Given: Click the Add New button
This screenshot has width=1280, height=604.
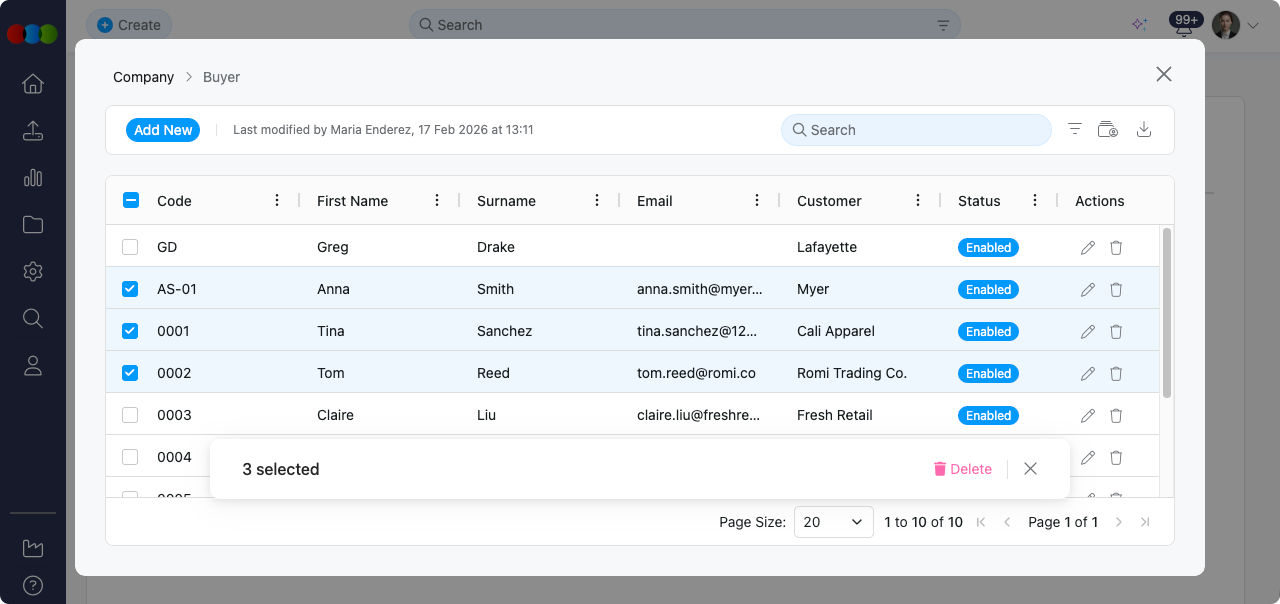Looking at the screenshot, I should (x=163, y=130).
